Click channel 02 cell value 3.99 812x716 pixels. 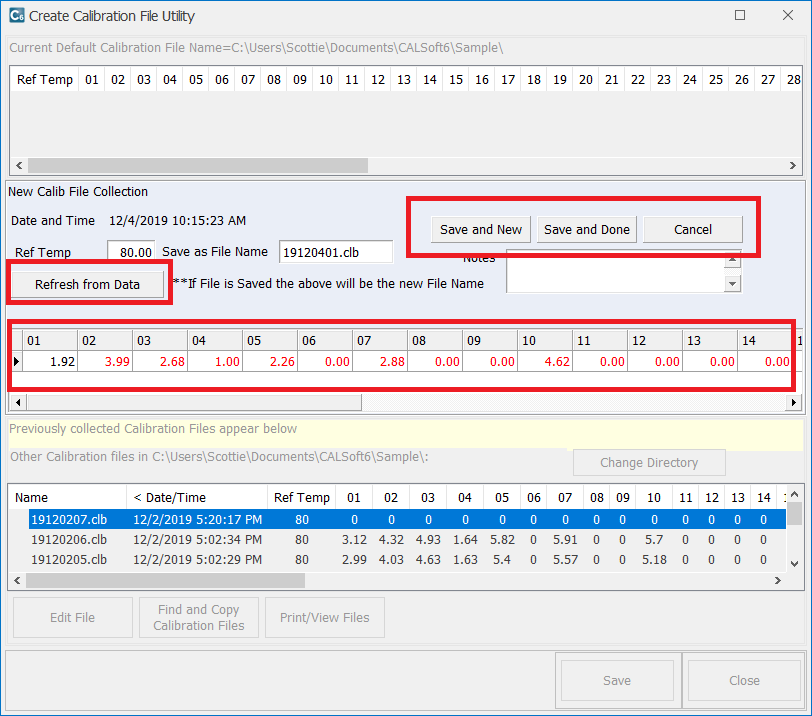(x=105, y=361)
